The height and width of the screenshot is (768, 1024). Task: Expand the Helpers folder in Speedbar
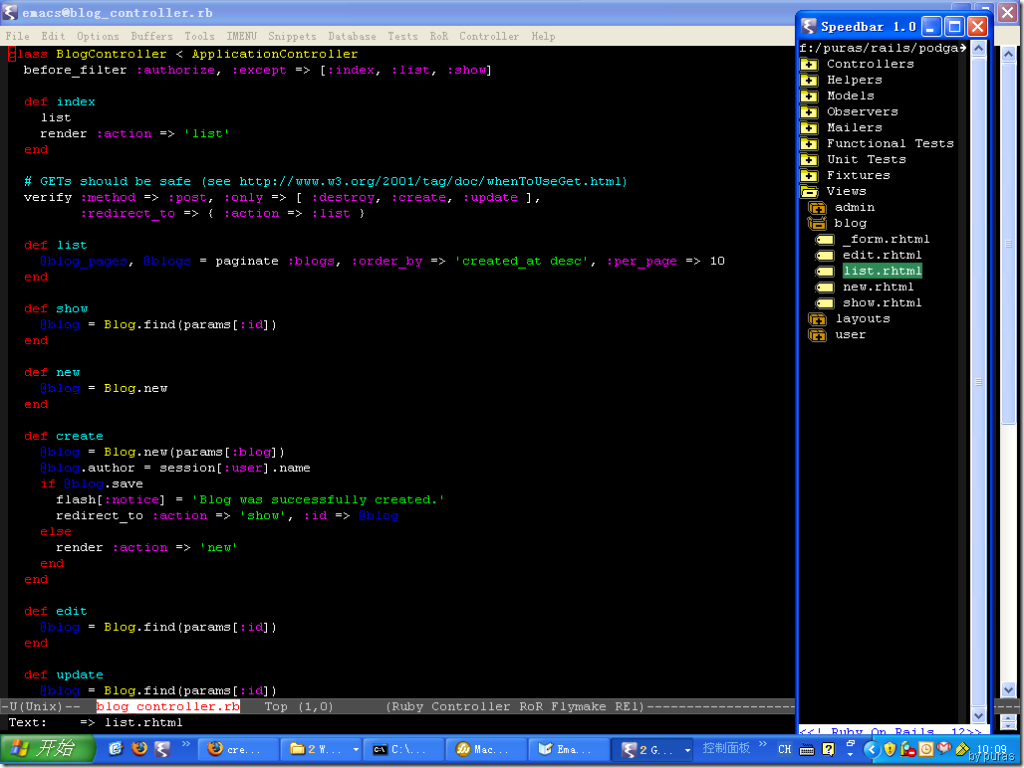(x=809, y=80)
